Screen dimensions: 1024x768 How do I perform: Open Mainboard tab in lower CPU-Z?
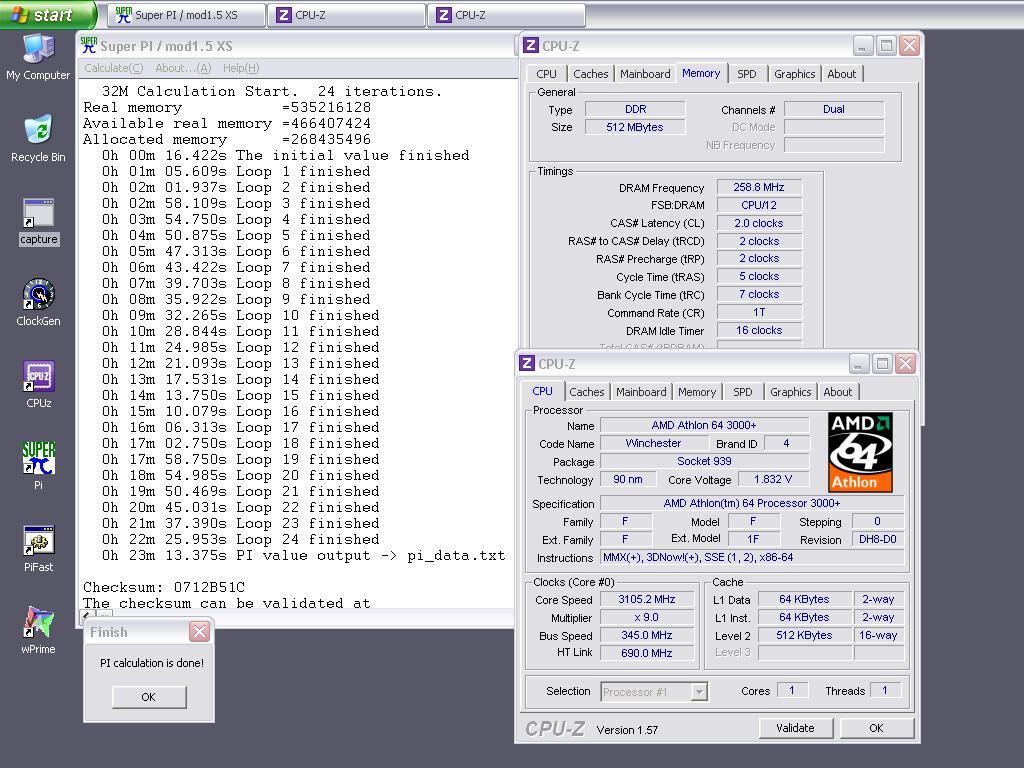click(641, 392)
